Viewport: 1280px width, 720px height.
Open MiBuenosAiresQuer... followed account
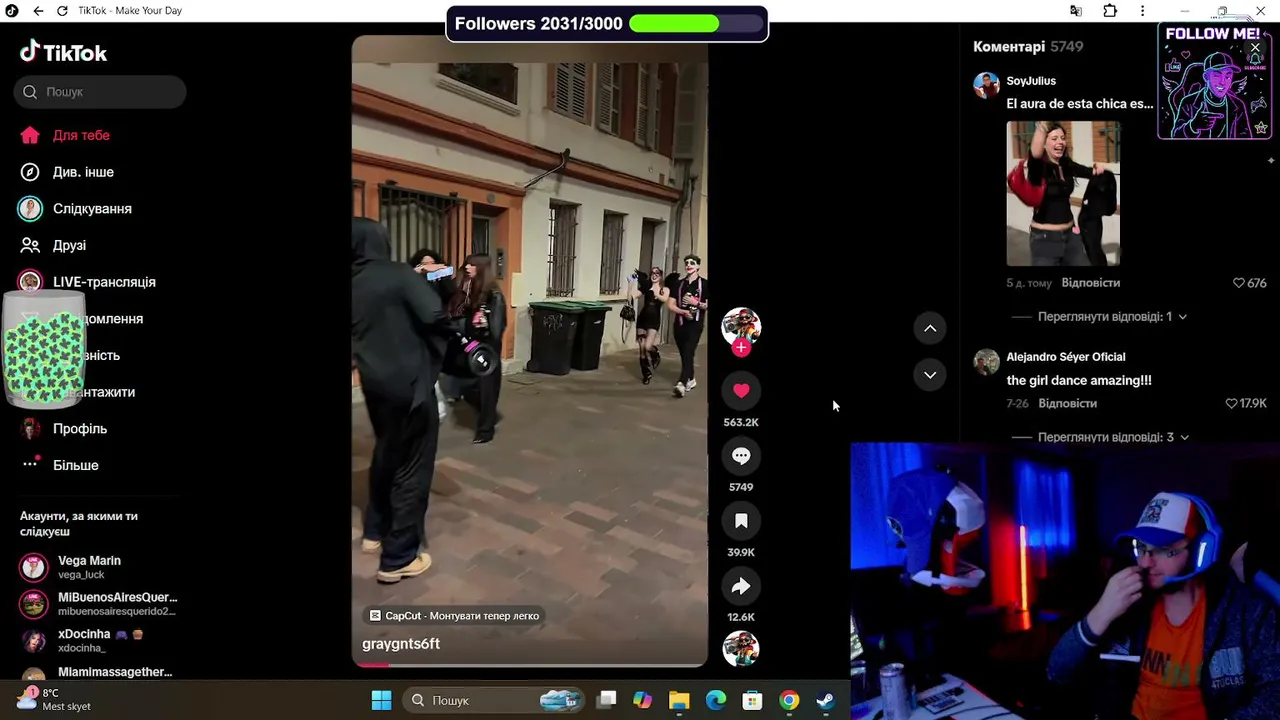[x=99, y=604]
